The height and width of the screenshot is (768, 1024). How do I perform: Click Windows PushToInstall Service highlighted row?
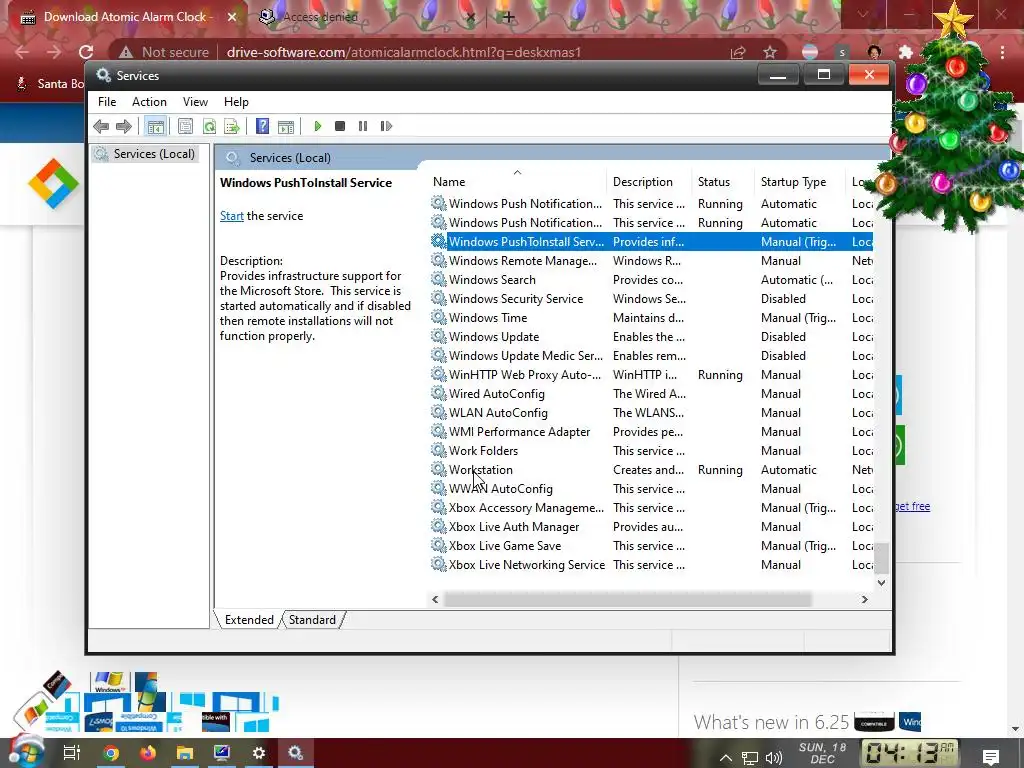[651, 242]
